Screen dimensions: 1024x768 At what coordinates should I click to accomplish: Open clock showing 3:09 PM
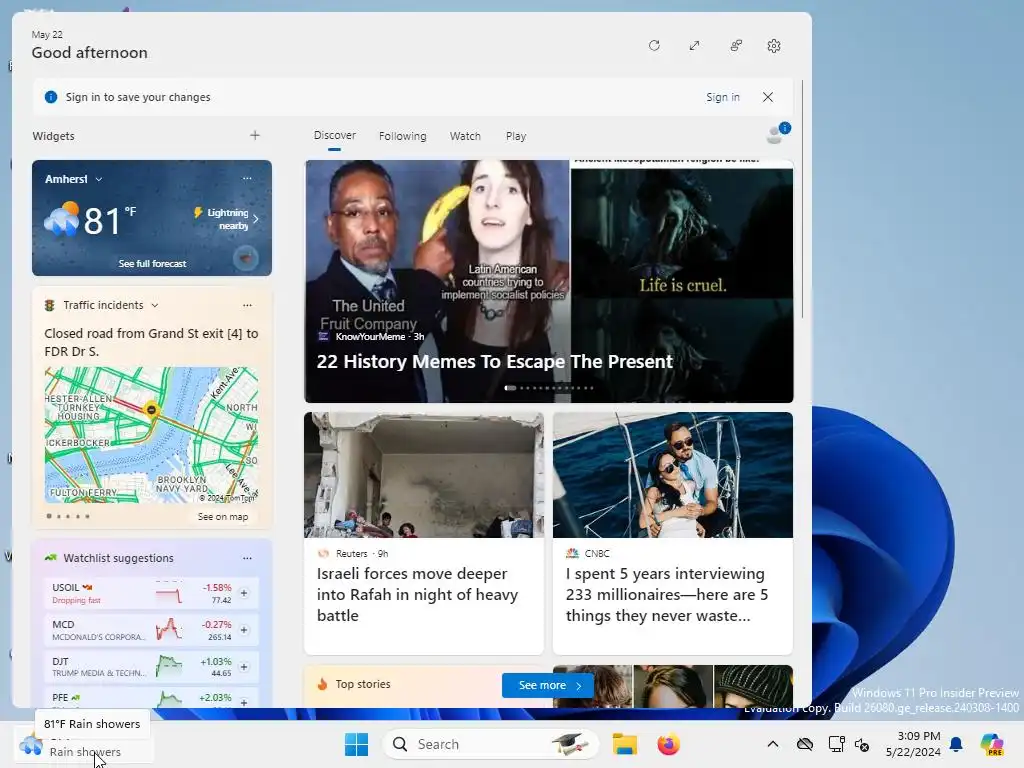(x=913, y=744)
